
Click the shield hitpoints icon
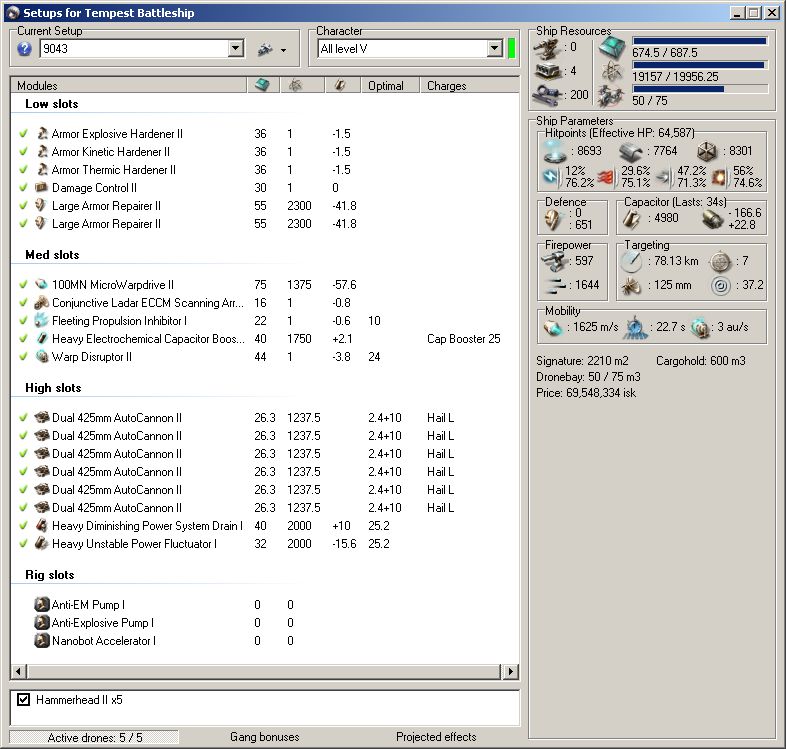[555, 151]
